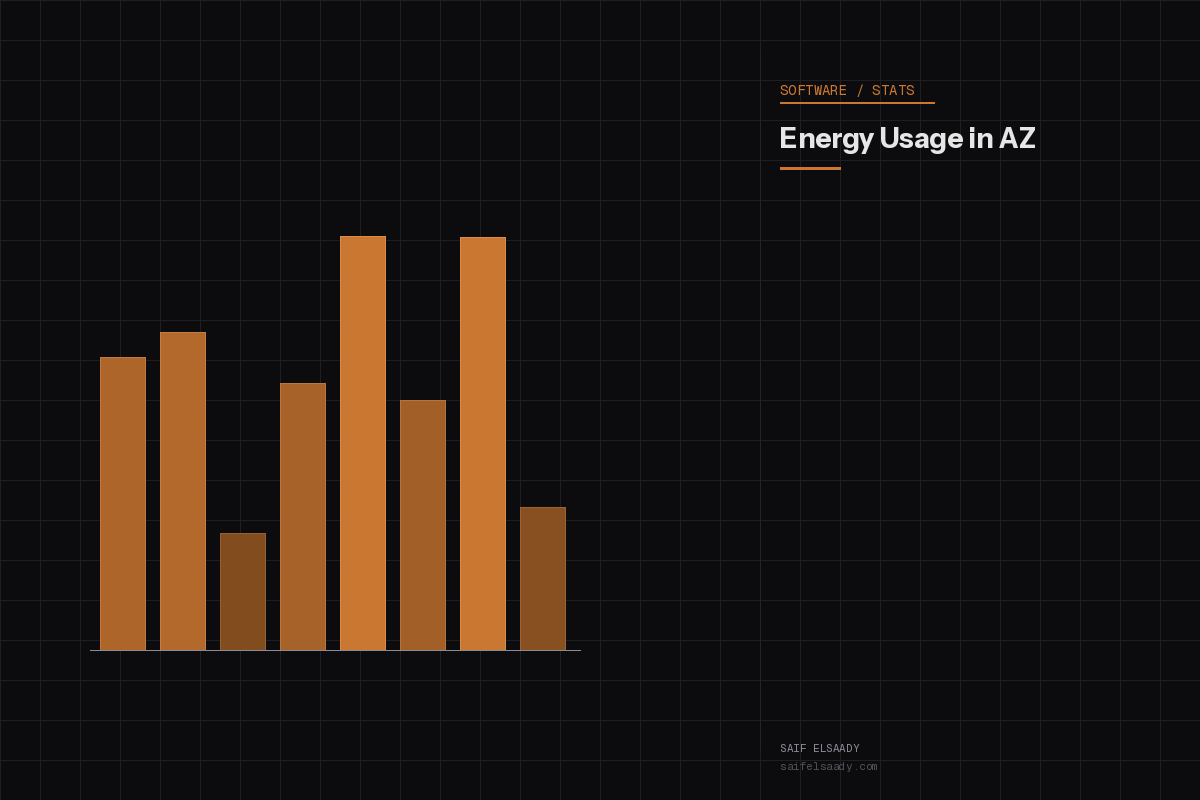Select the STATS label

895,90
